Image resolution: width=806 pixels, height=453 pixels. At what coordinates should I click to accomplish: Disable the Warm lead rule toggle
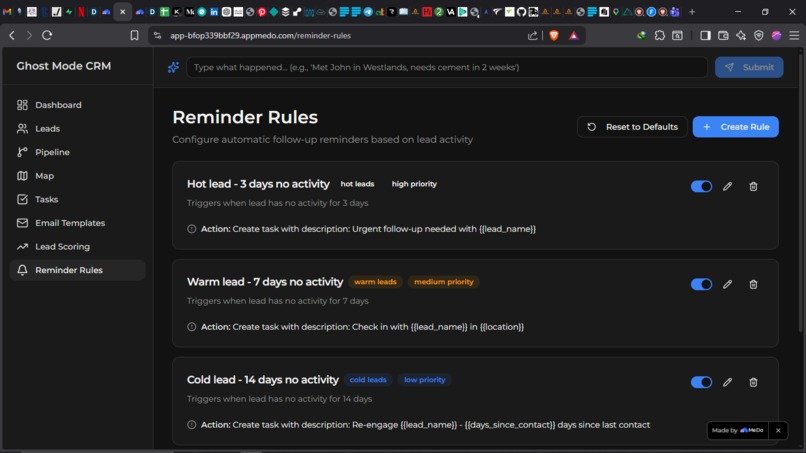(701, 284)
